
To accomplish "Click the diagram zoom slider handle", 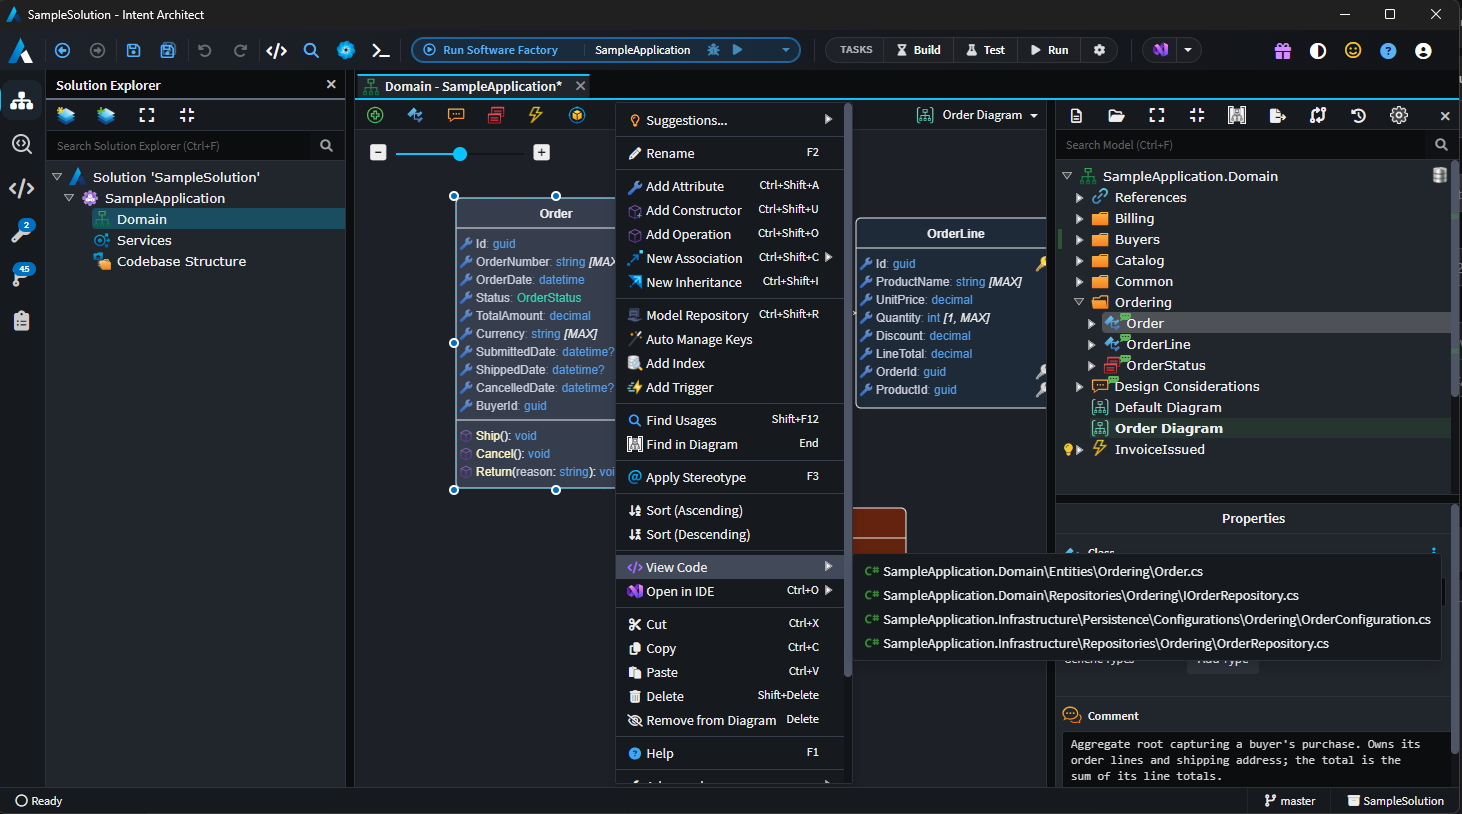I will pyautogui.click(x=460, y=154).
